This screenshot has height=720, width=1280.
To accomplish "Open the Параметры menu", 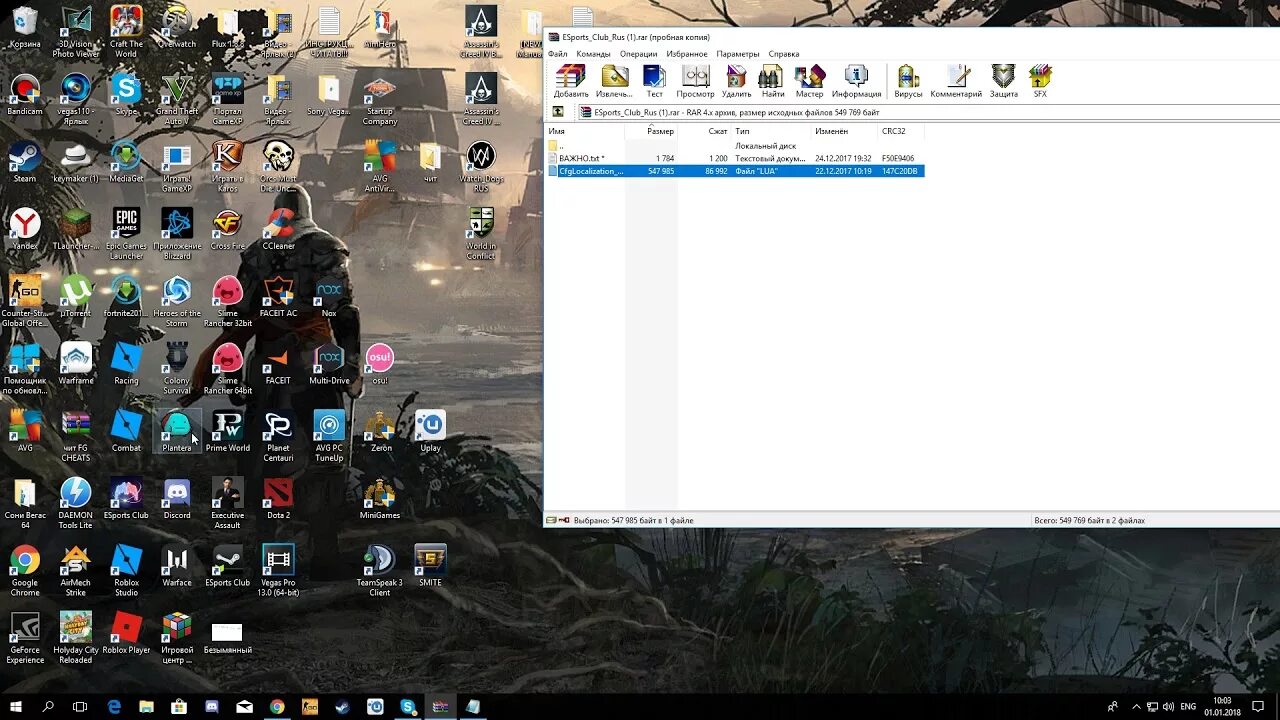I will tap(738, 54).
